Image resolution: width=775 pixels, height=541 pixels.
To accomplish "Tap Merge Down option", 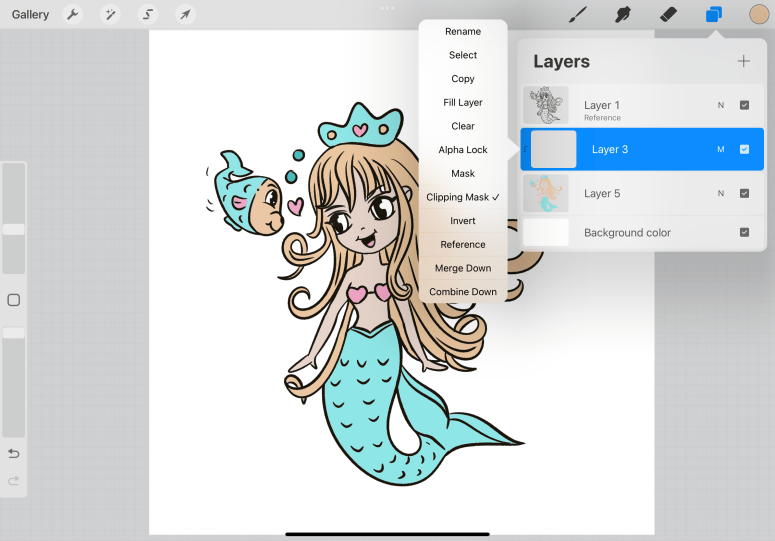I will [463, 268].
